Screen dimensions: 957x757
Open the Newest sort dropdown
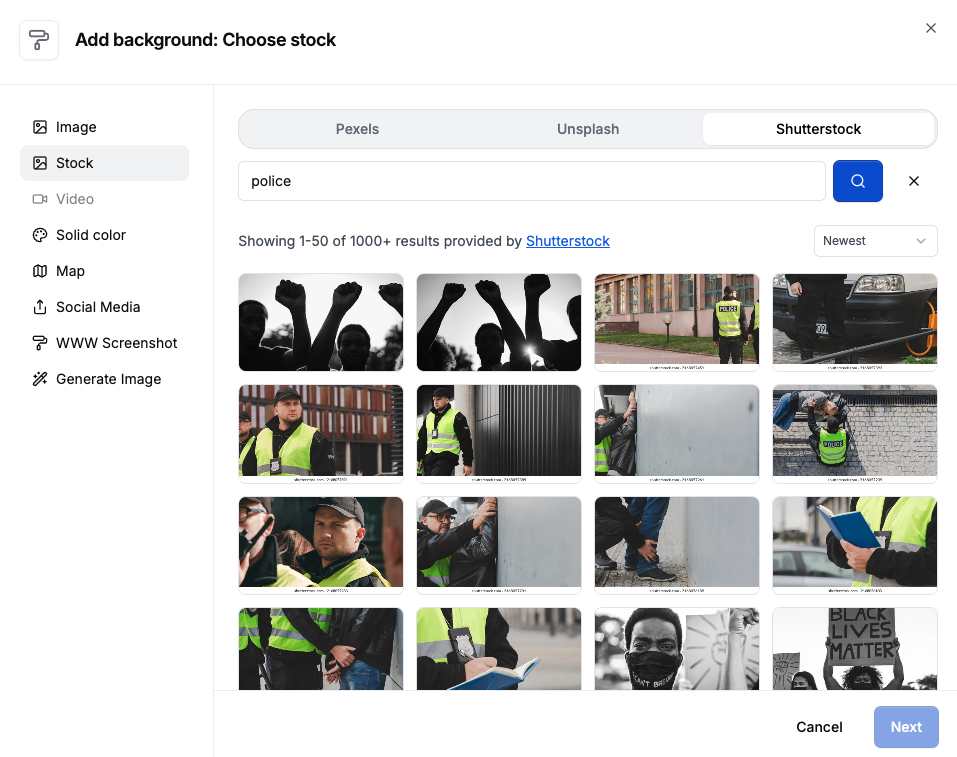pyautogui.click(x=875, y=241)
